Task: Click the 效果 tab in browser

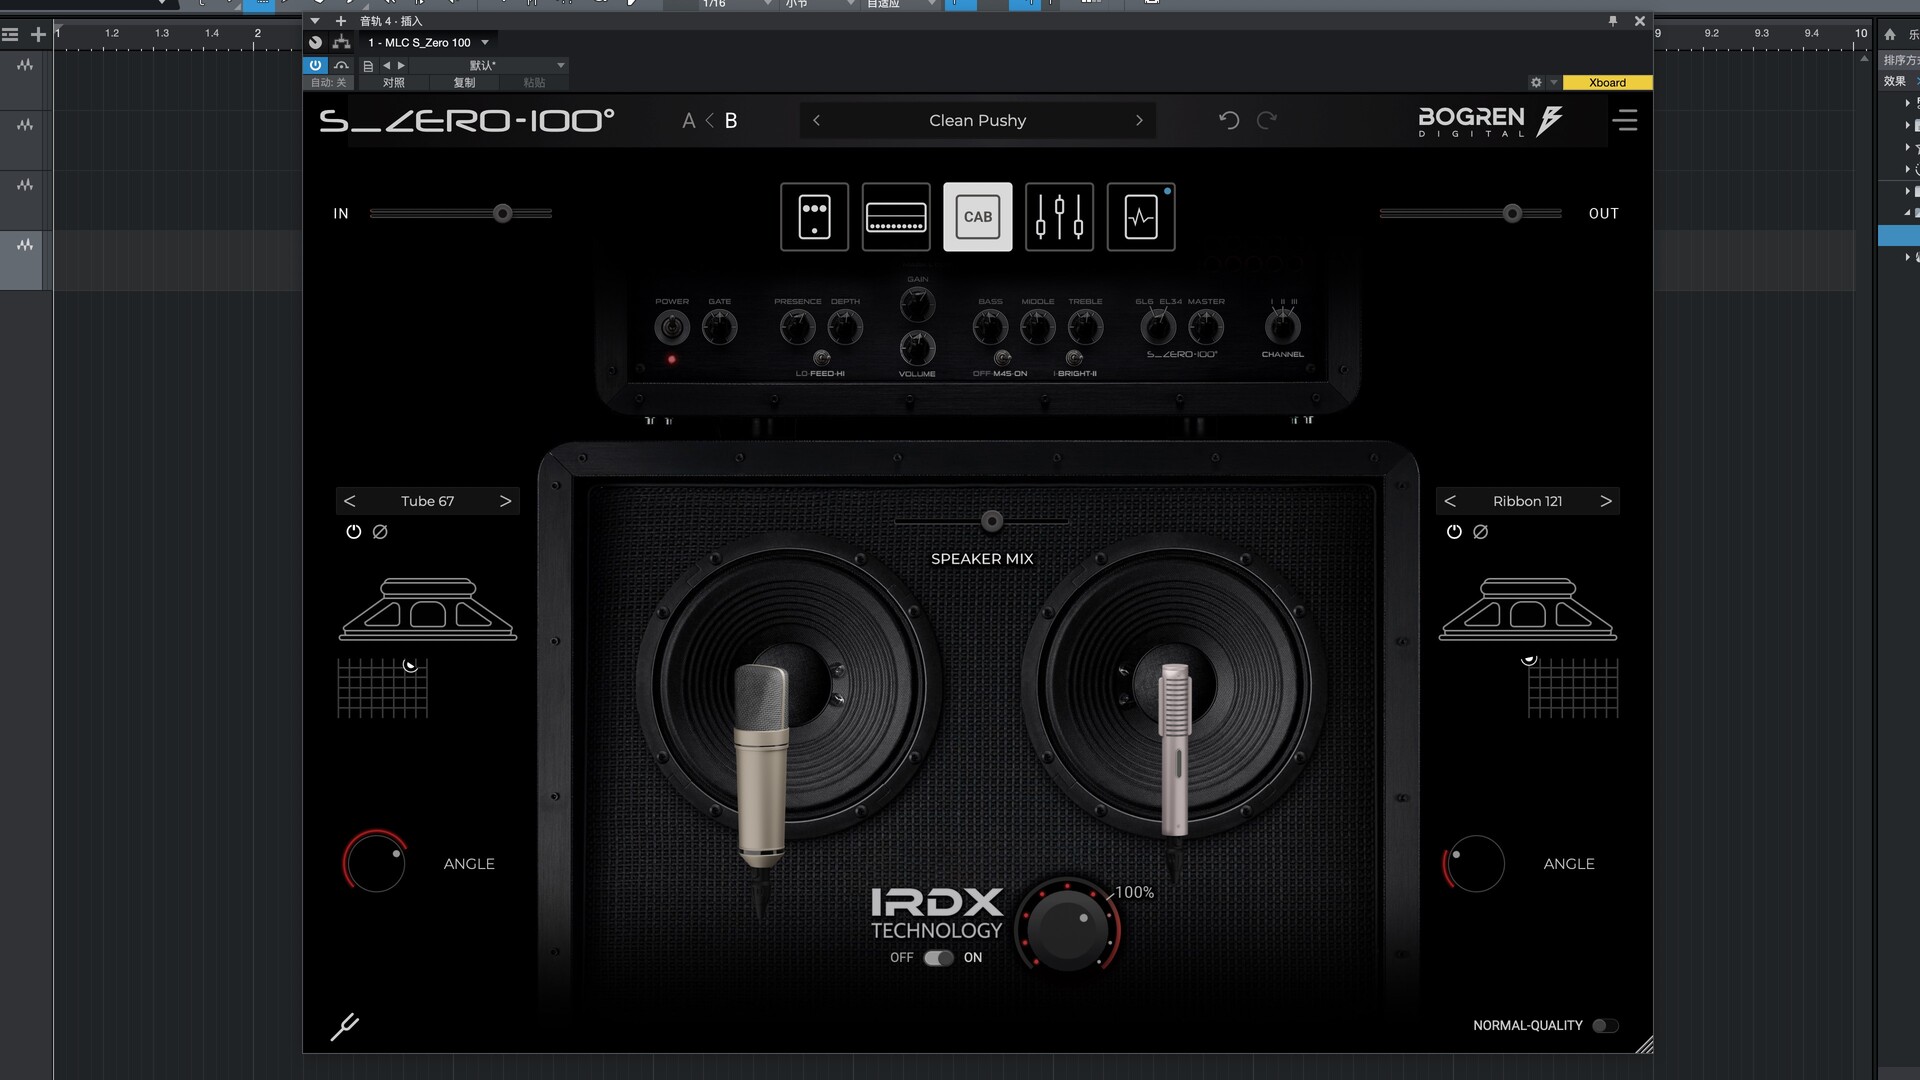Action: (x=1895, y=81)
